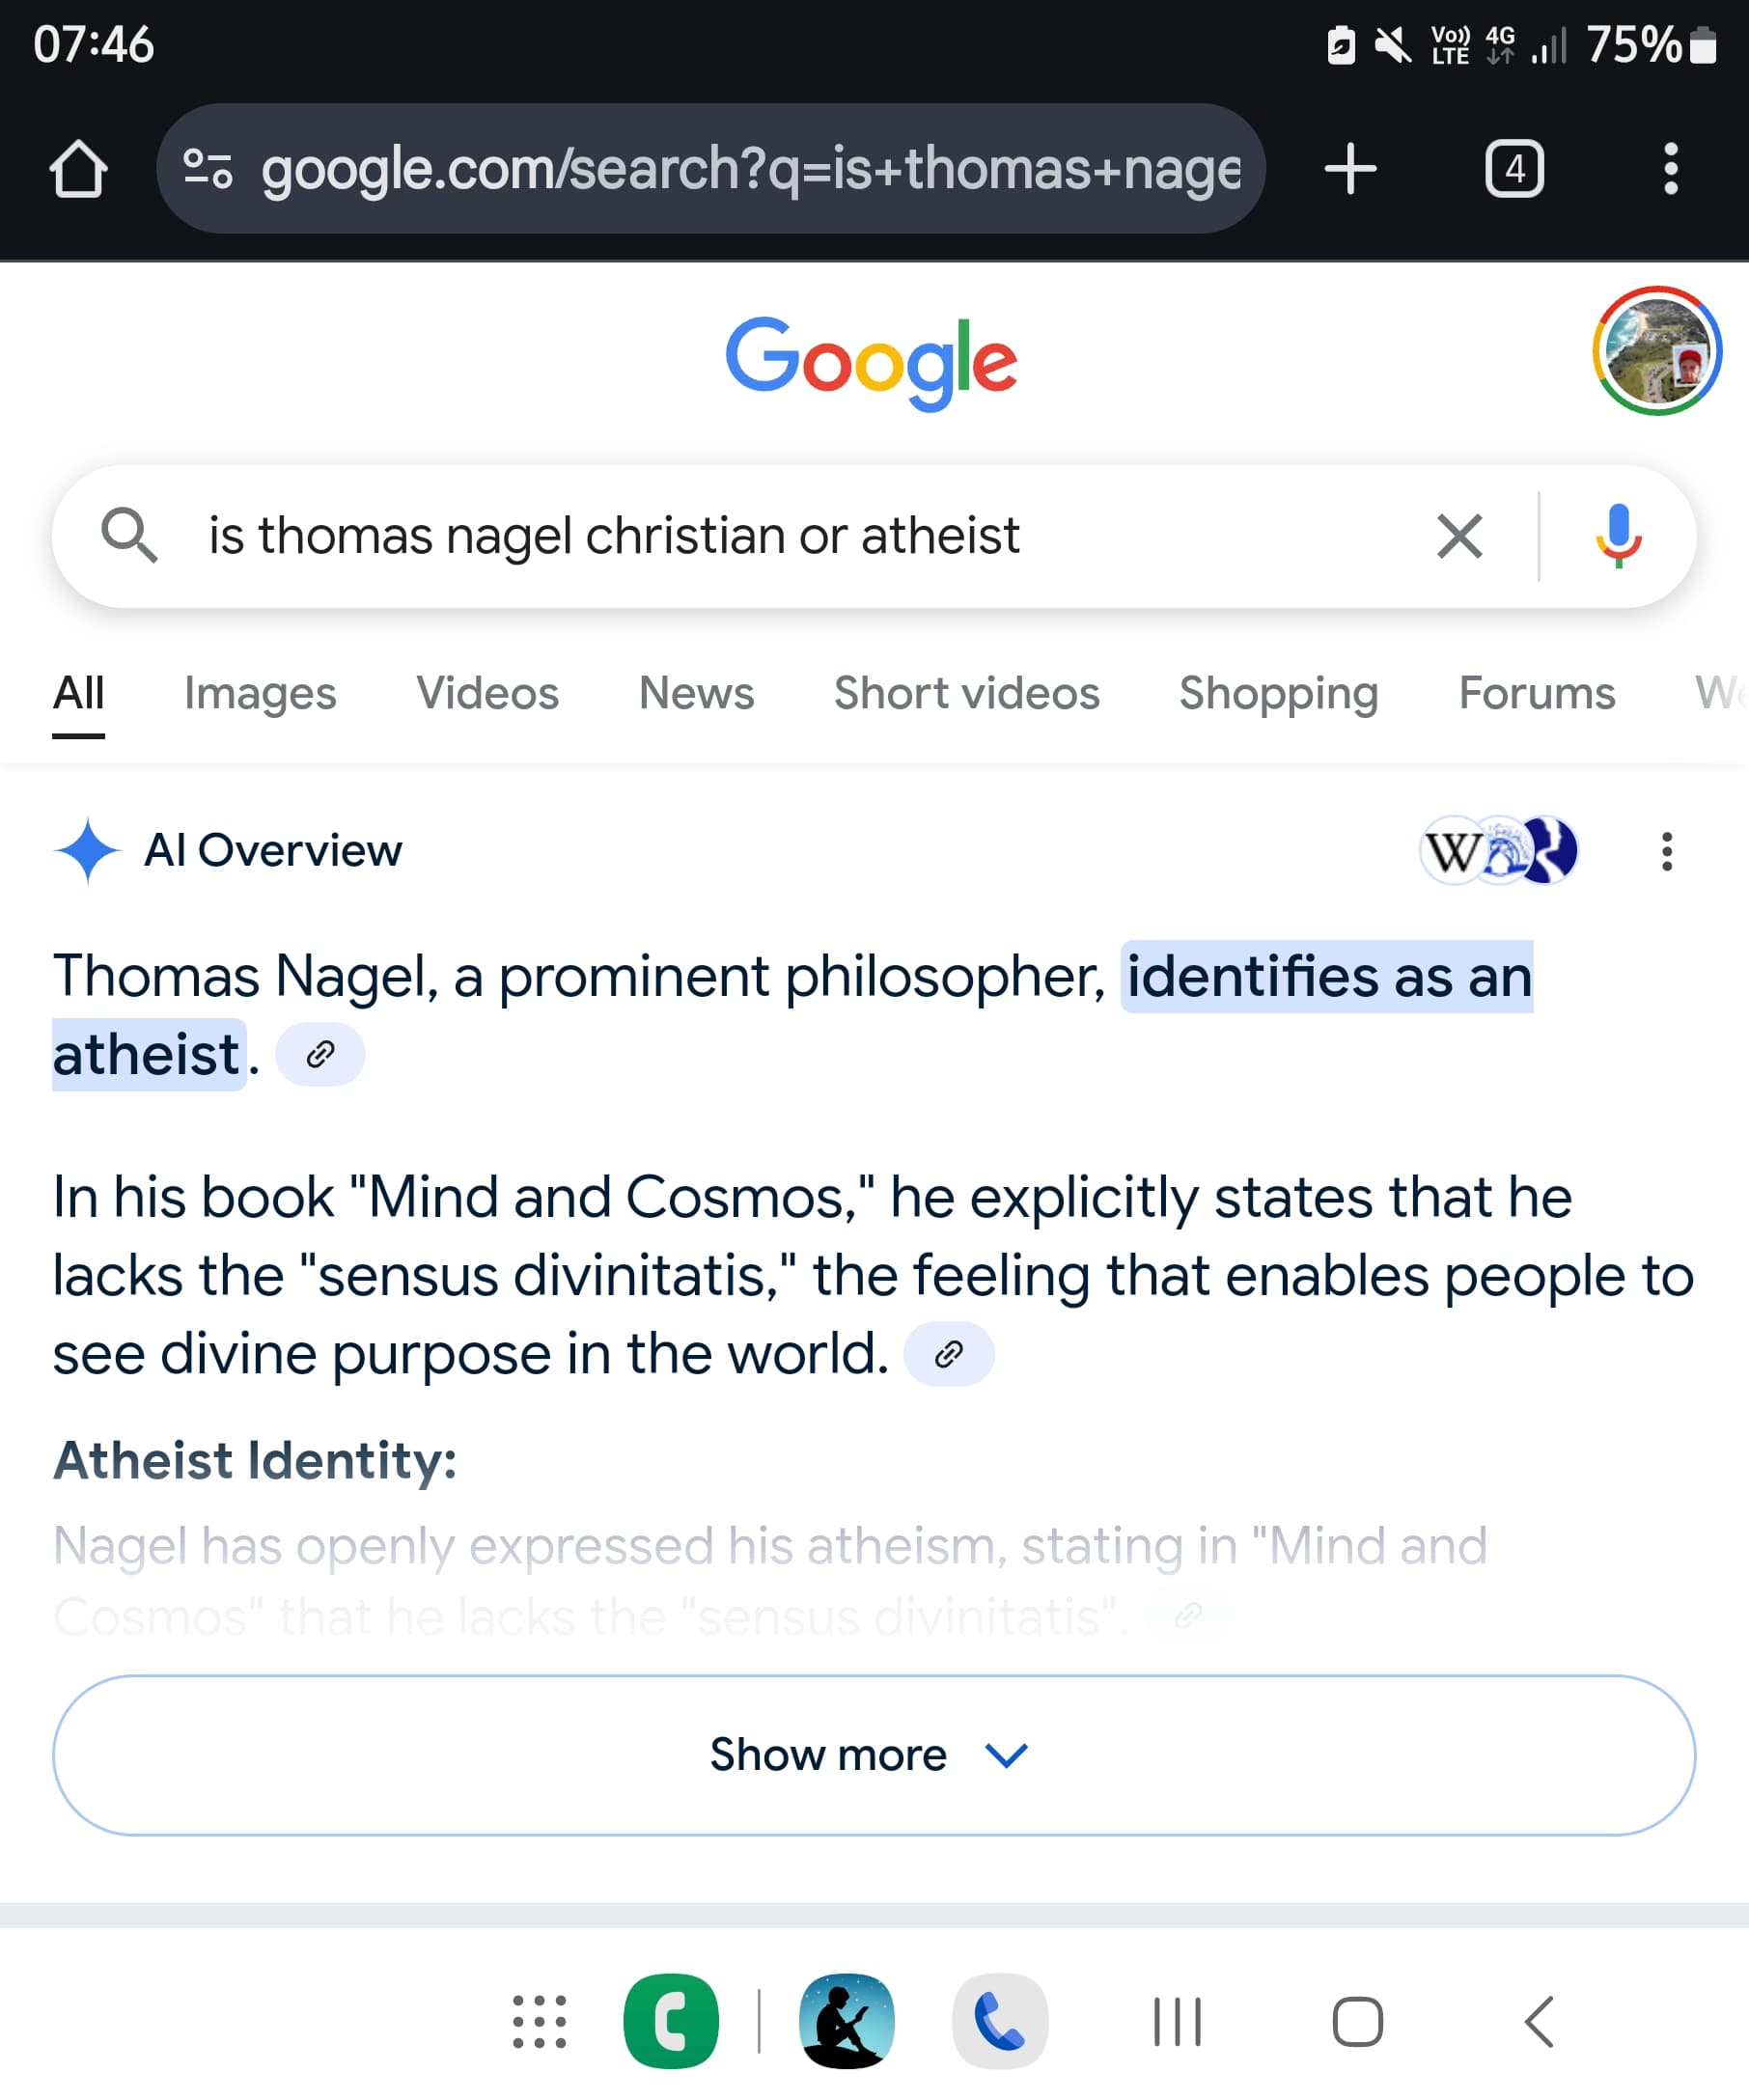Open the browser three-dot menu
The image size is (1749, 2100).
point(1670,169)
